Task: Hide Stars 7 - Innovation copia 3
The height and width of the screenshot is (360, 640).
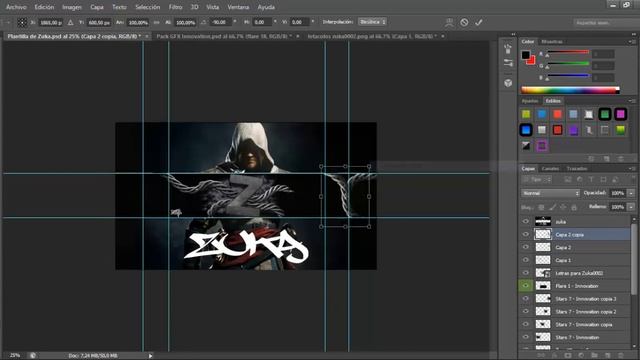Action: pos(526,299)
